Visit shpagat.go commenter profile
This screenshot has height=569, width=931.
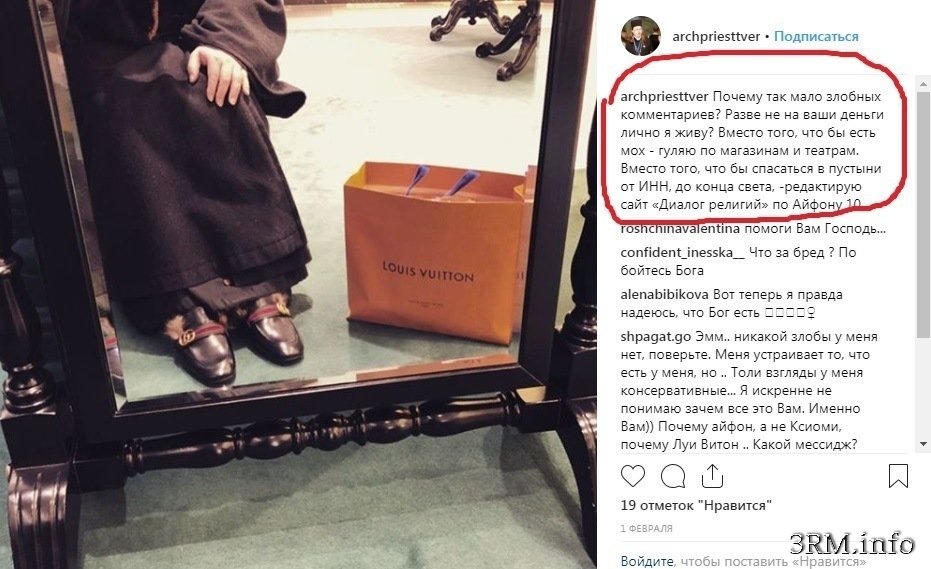(x=656, y=337)
